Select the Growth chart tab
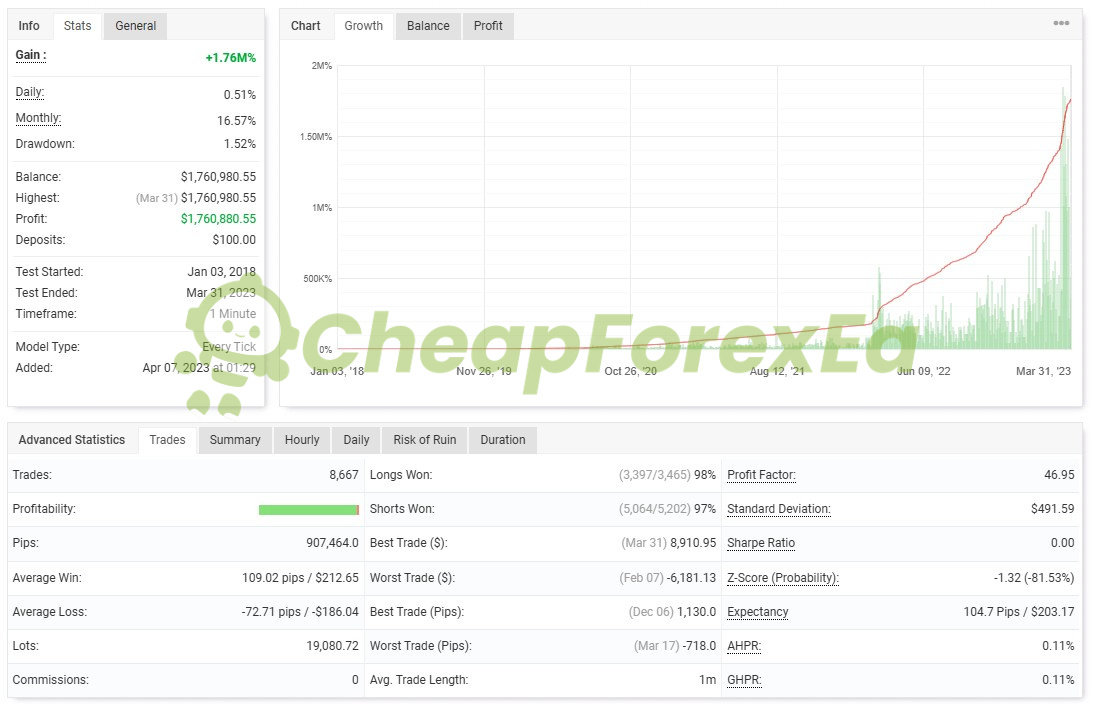This screenshot has width=1093, height=704. click(363, 26)
